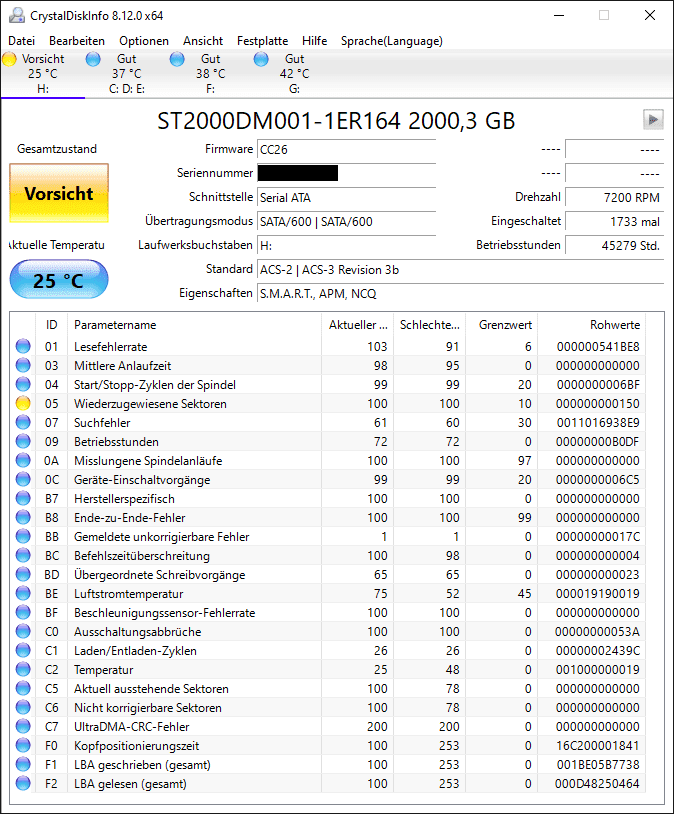Click the status dot for Herstellerspezifisch

(23, 498)
